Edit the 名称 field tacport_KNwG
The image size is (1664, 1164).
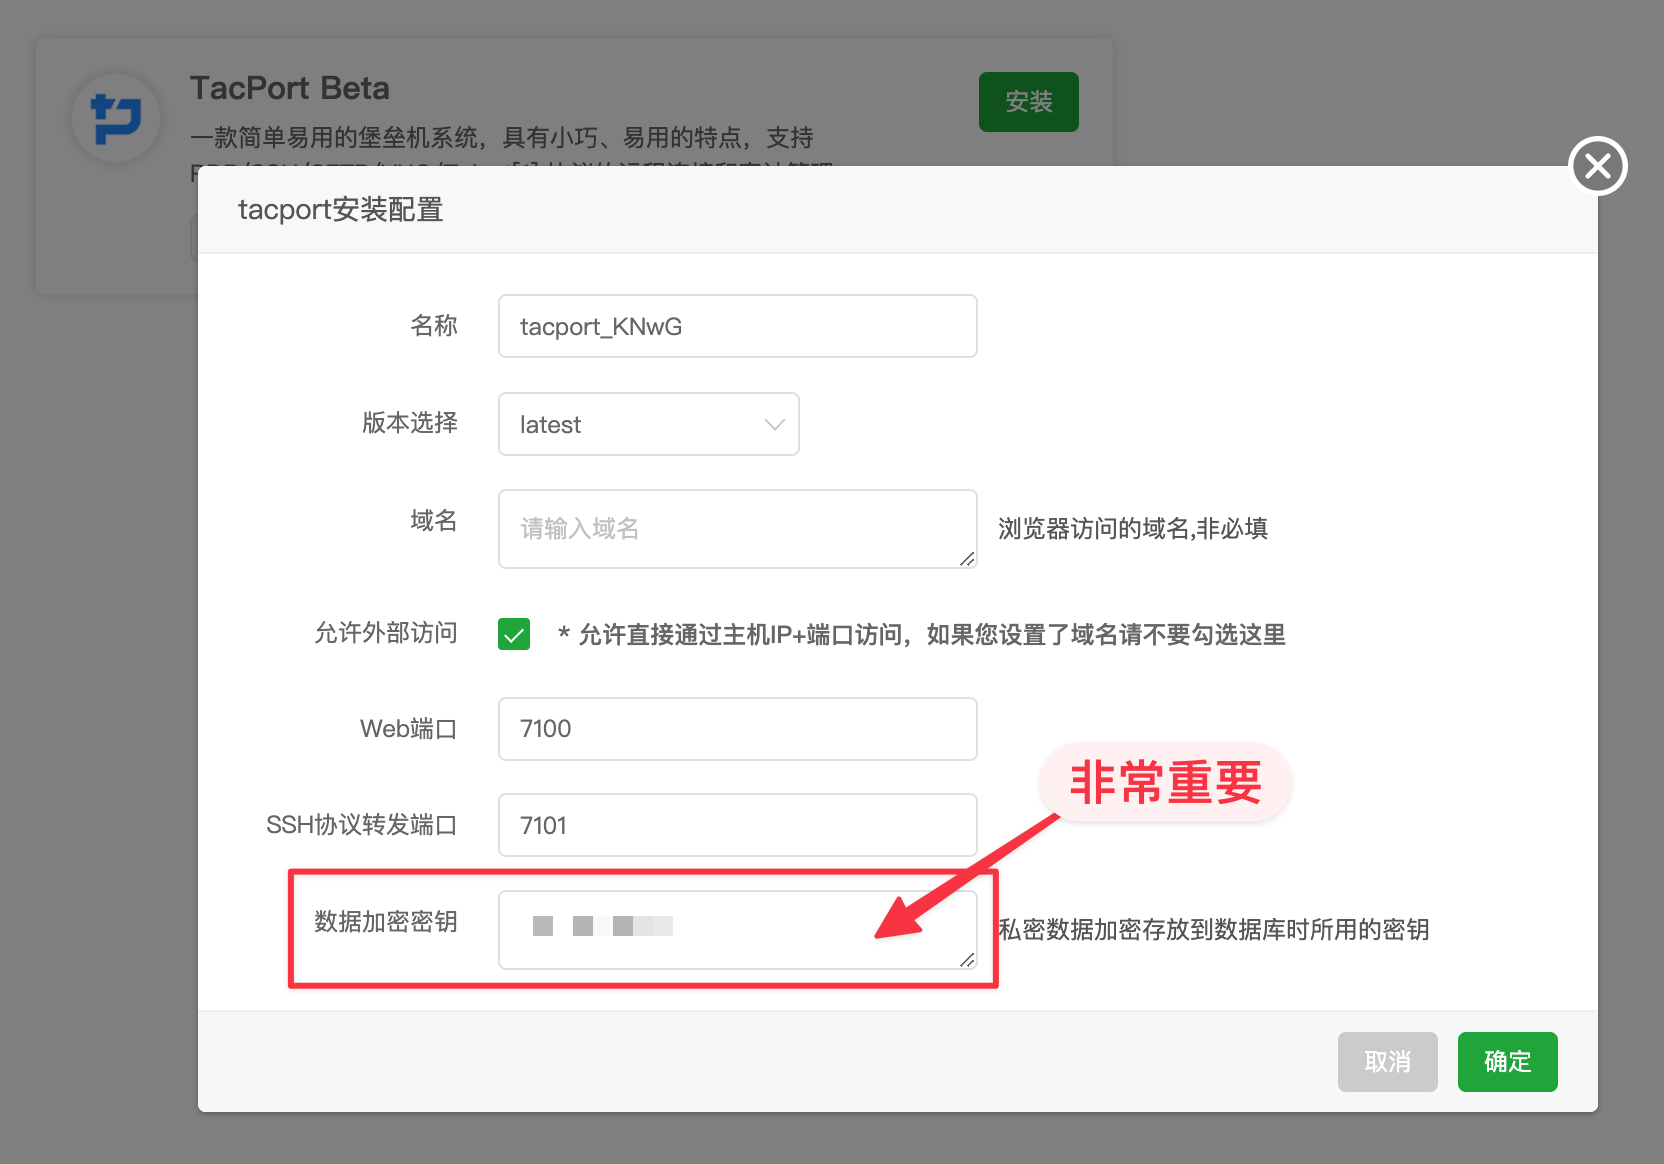point(738,326)
